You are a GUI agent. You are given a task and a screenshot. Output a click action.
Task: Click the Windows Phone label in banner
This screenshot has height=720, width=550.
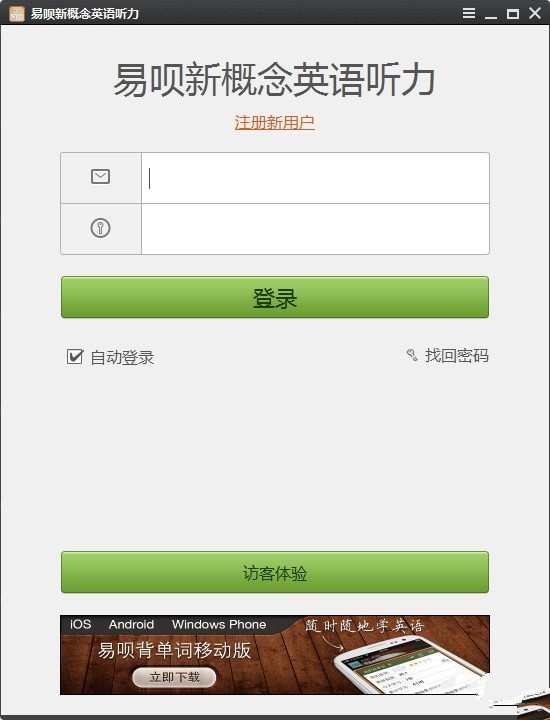(x=219, y=624)
